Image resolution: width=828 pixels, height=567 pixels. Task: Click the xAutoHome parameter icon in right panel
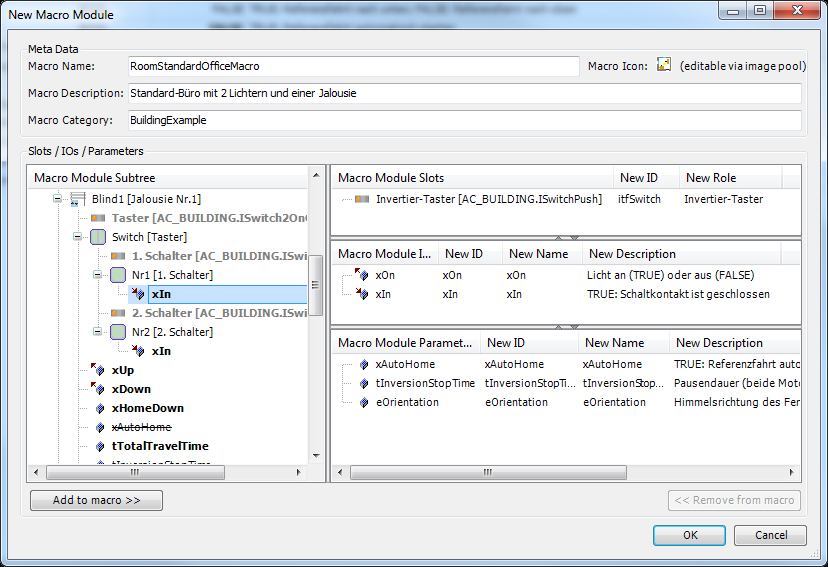(x=364, y=365)
